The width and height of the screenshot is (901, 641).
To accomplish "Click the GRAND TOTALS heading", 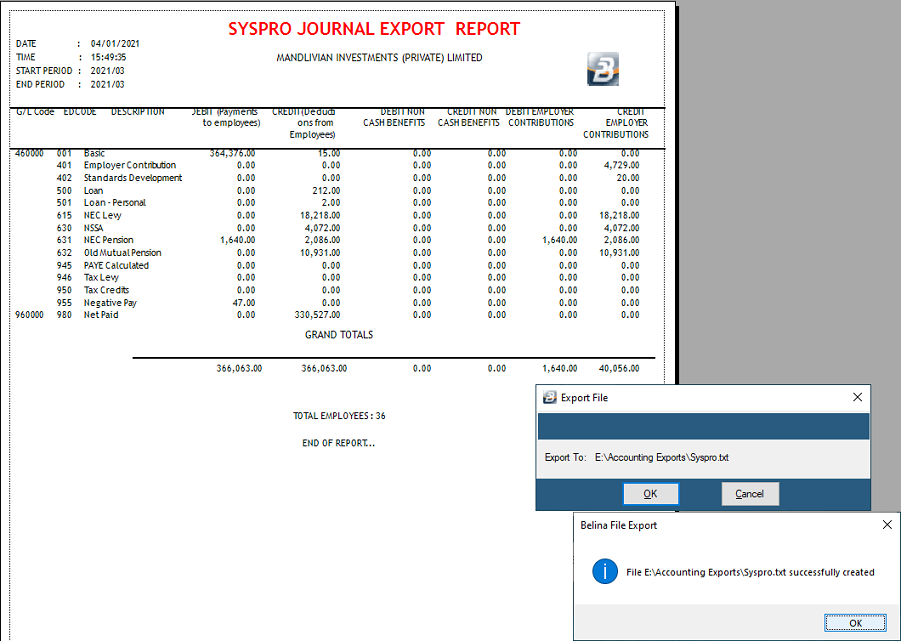I will pyautogui.click(x=339, y=335).
